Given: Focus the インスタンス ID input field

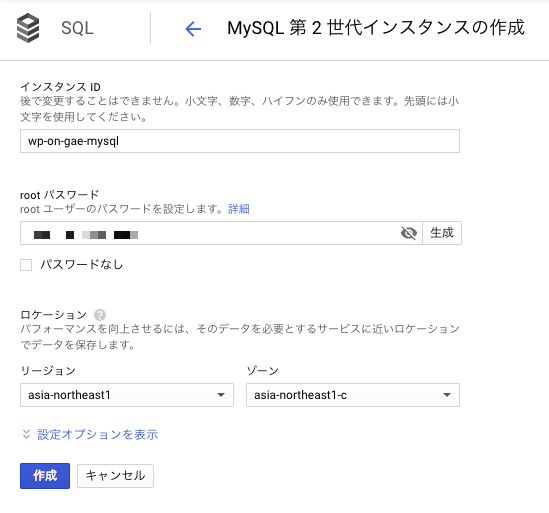Looking at the screenshot, I should click(240, 141).
